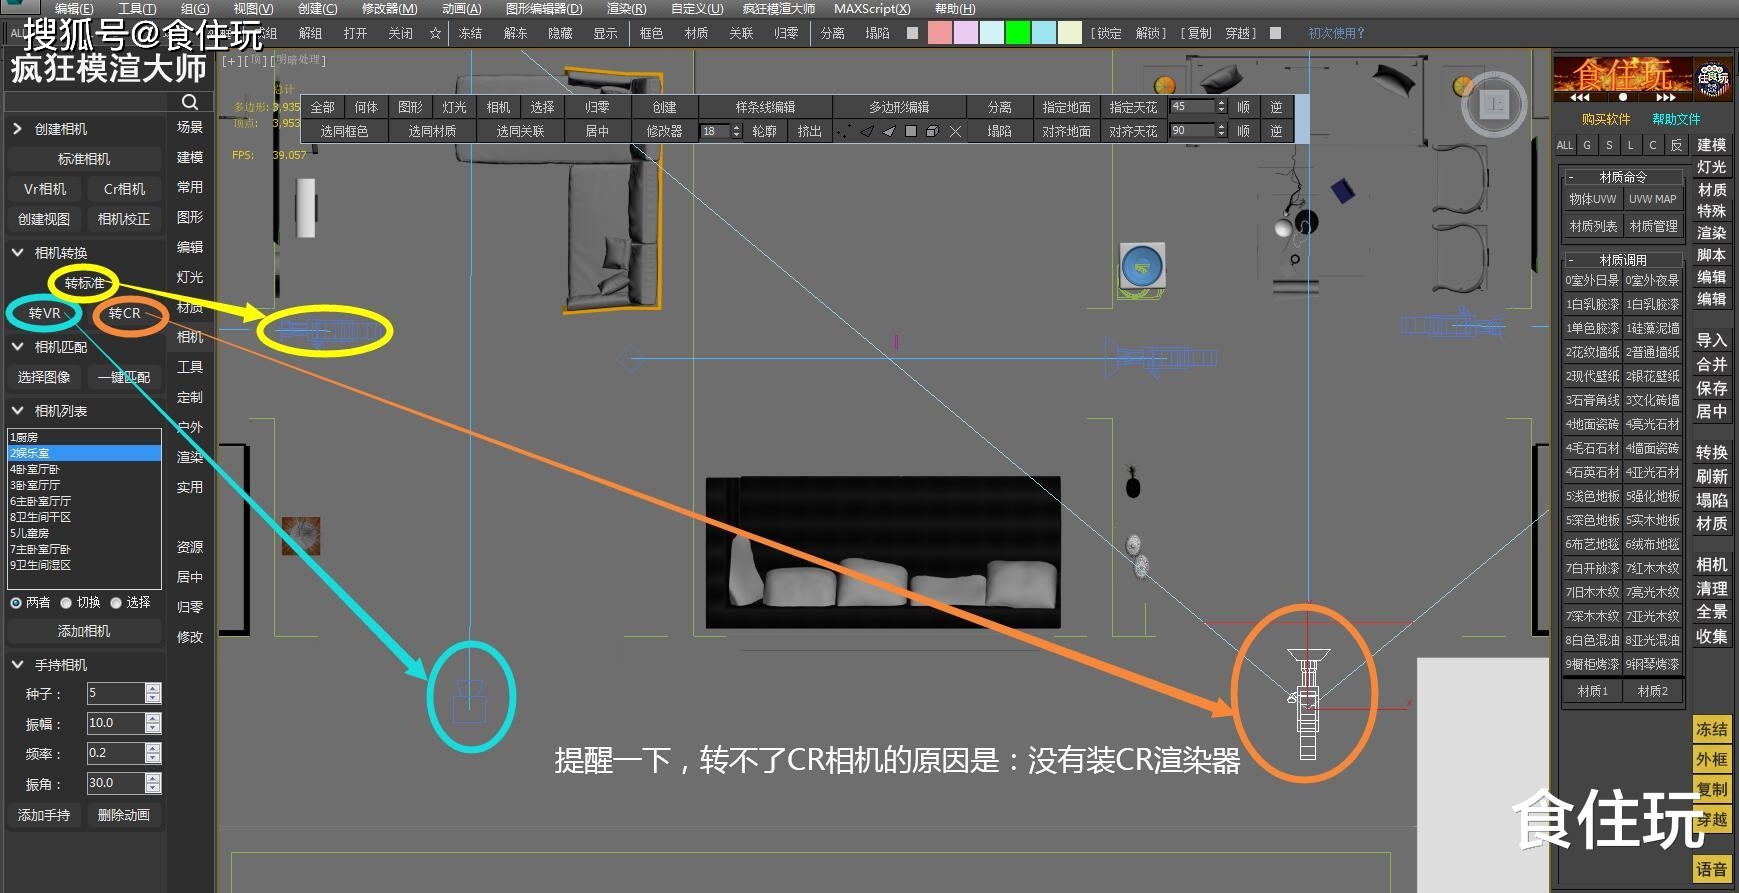The image size is (1739, 893).
Task: Open the MAXScript(X) menu
Action: click(x=872, y=9)
